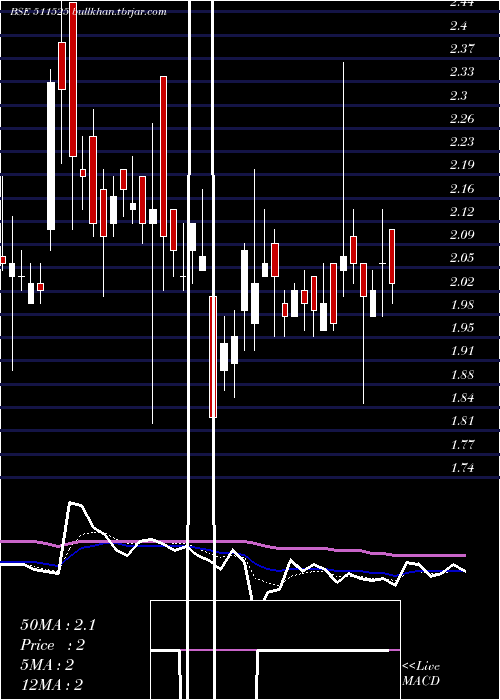This screenshot has width=500, height=700.
Task: Click the 1.91 price axis label
Action: coord(462,351)
